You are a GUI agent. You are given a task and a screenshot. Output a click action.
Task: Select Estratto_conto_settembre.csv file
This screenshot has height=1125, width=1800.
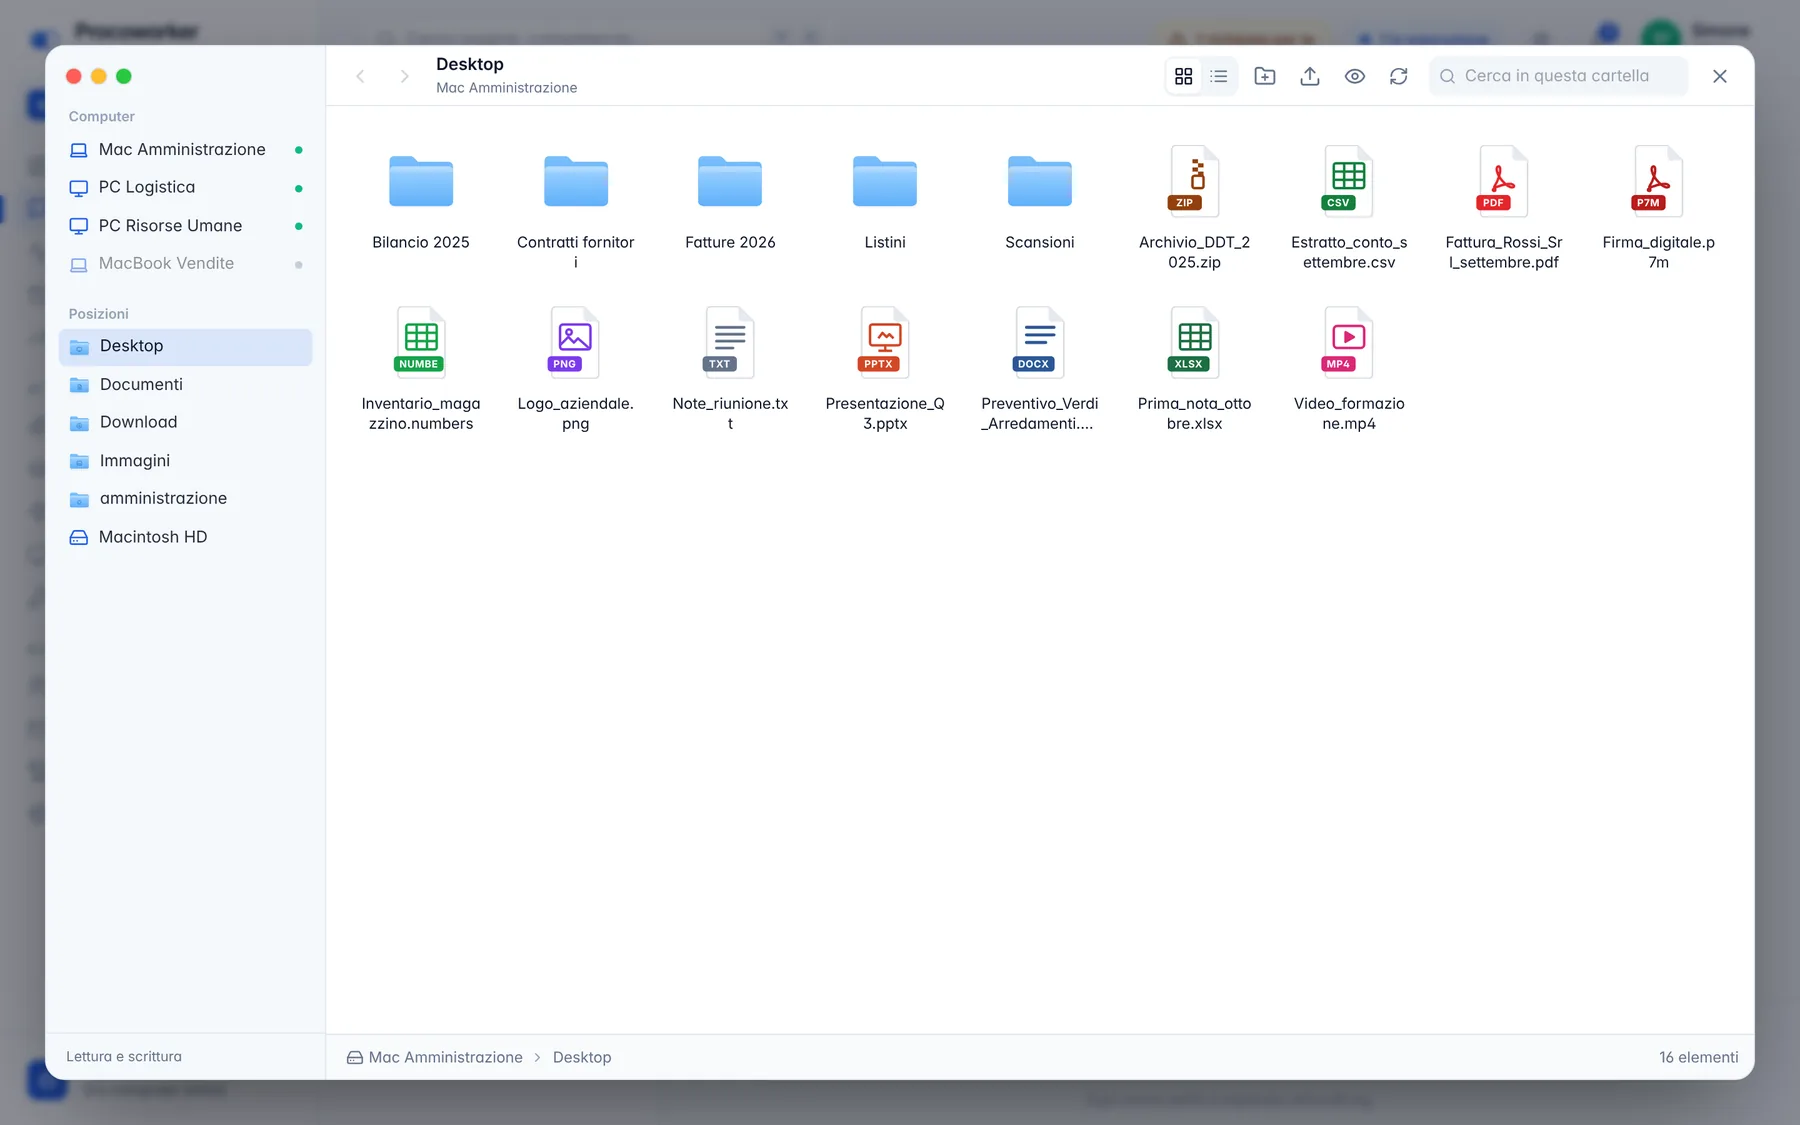pyautogui.click(x=1349, y=208)
